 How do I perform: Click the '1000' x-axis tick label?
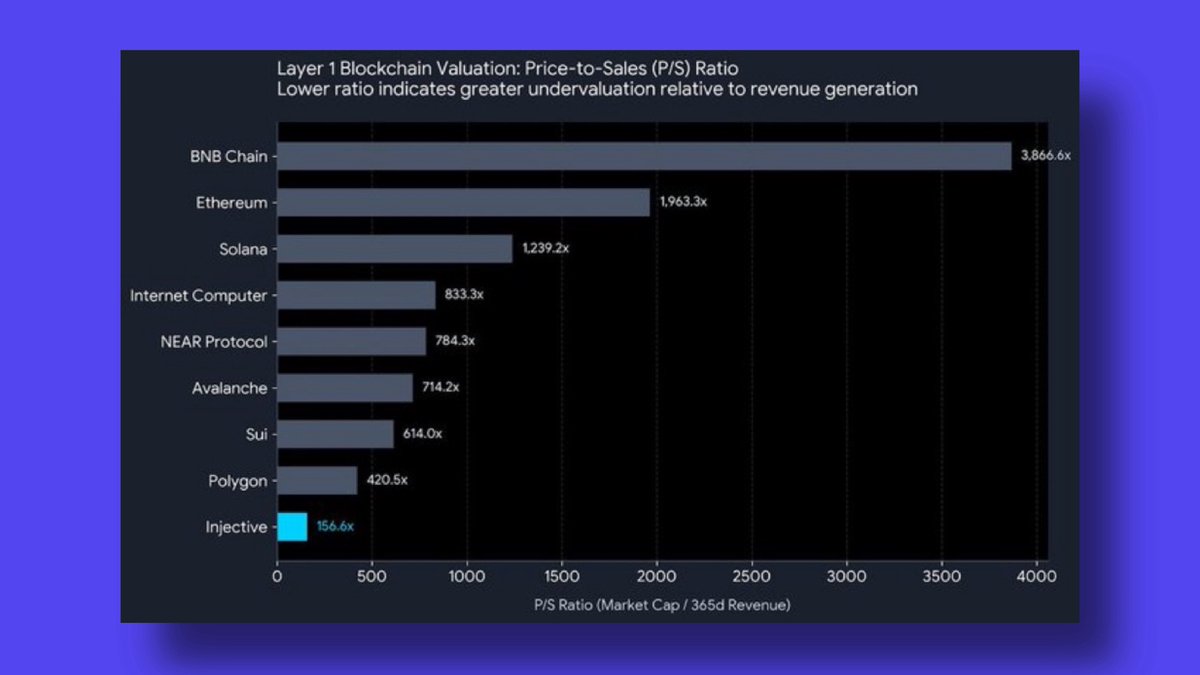(466, 577)
